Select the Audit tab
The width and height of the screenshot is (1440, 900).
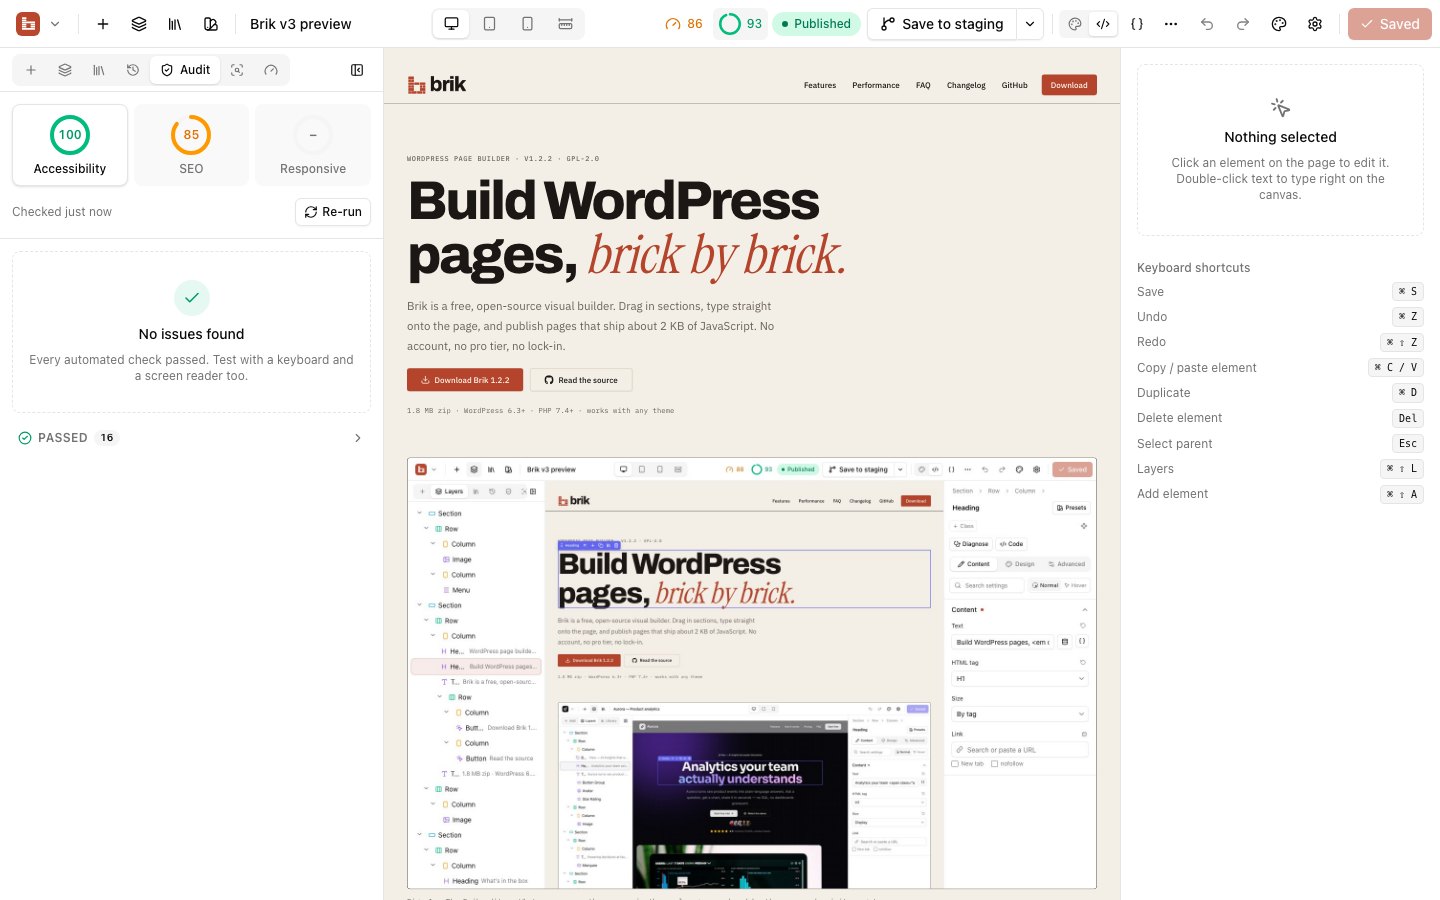click(x=185, y=70)
